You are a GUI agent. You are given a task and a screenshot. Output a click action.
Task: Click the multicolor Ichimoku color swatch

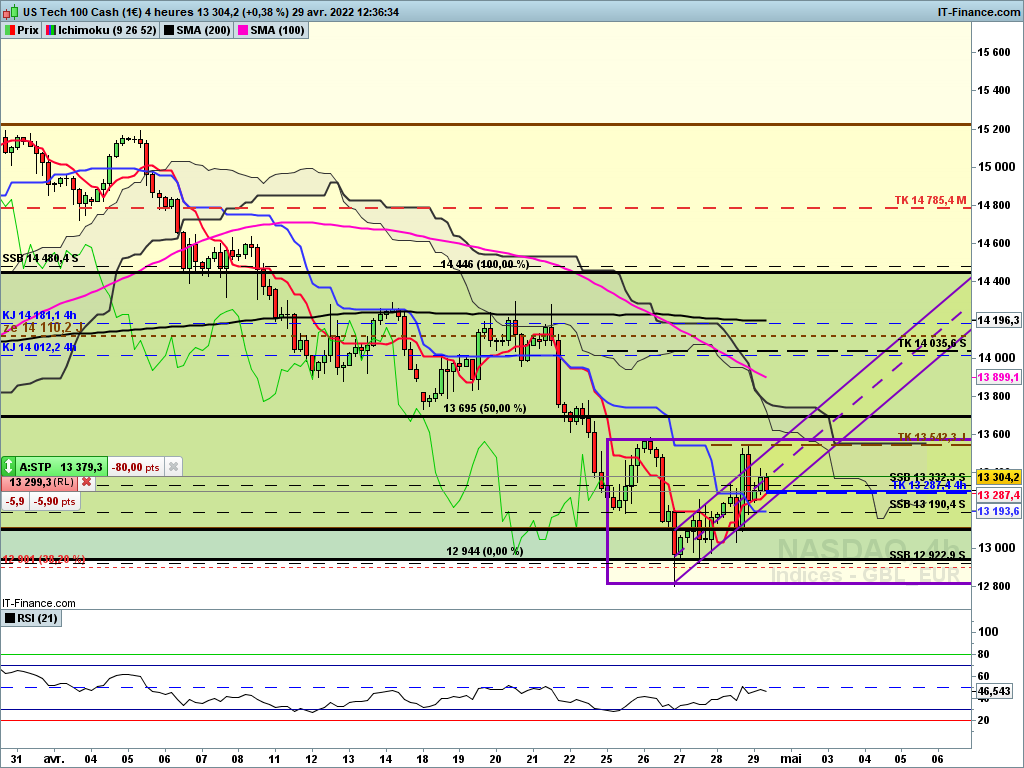(x=51, y=30)
